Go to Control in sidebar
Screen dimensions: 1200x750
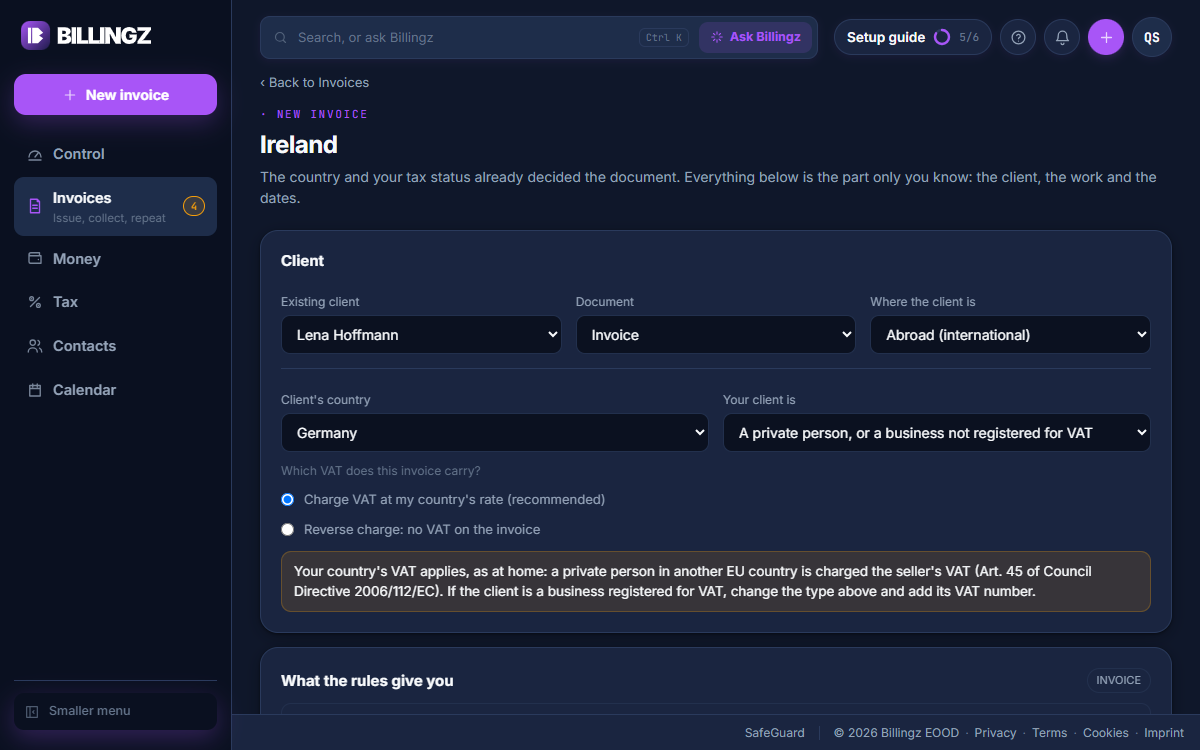[x=115, y=154]
